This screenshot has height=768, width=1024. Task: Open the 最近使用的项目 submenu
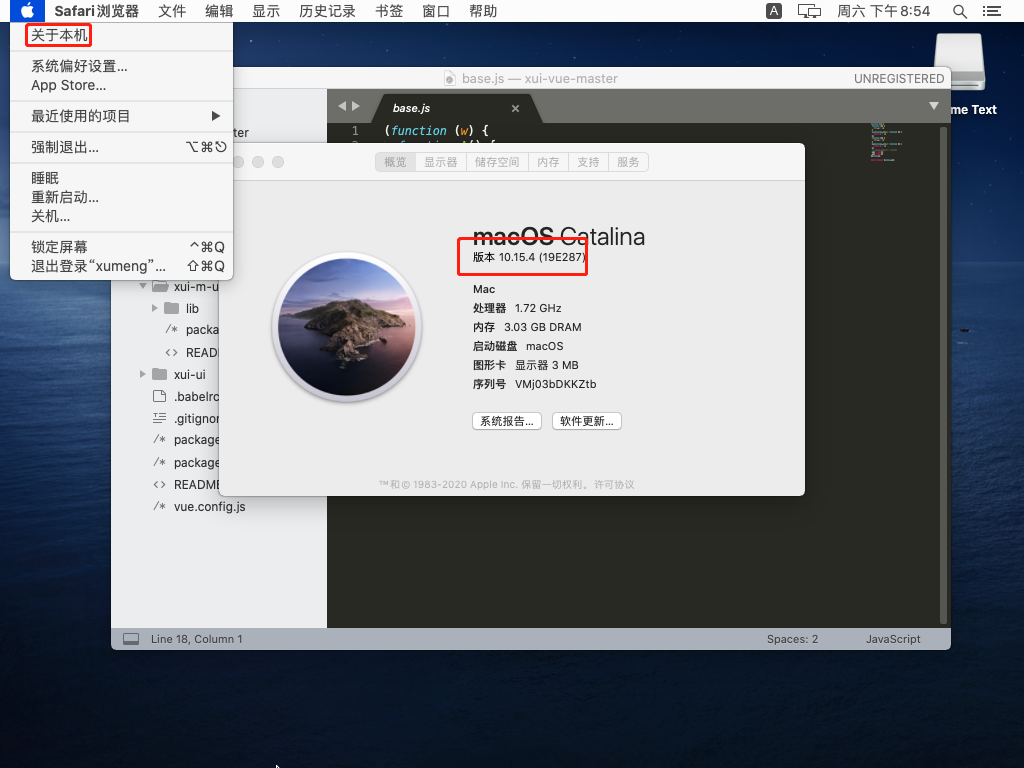[x=121, y=116]
